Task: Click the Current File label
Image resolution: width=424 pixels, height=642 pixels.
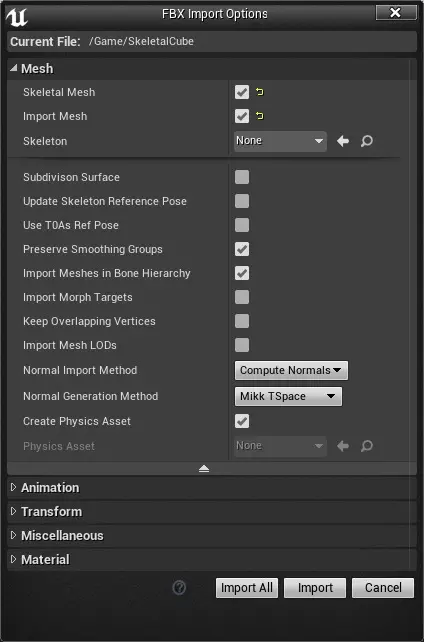Action: point(45,41)
